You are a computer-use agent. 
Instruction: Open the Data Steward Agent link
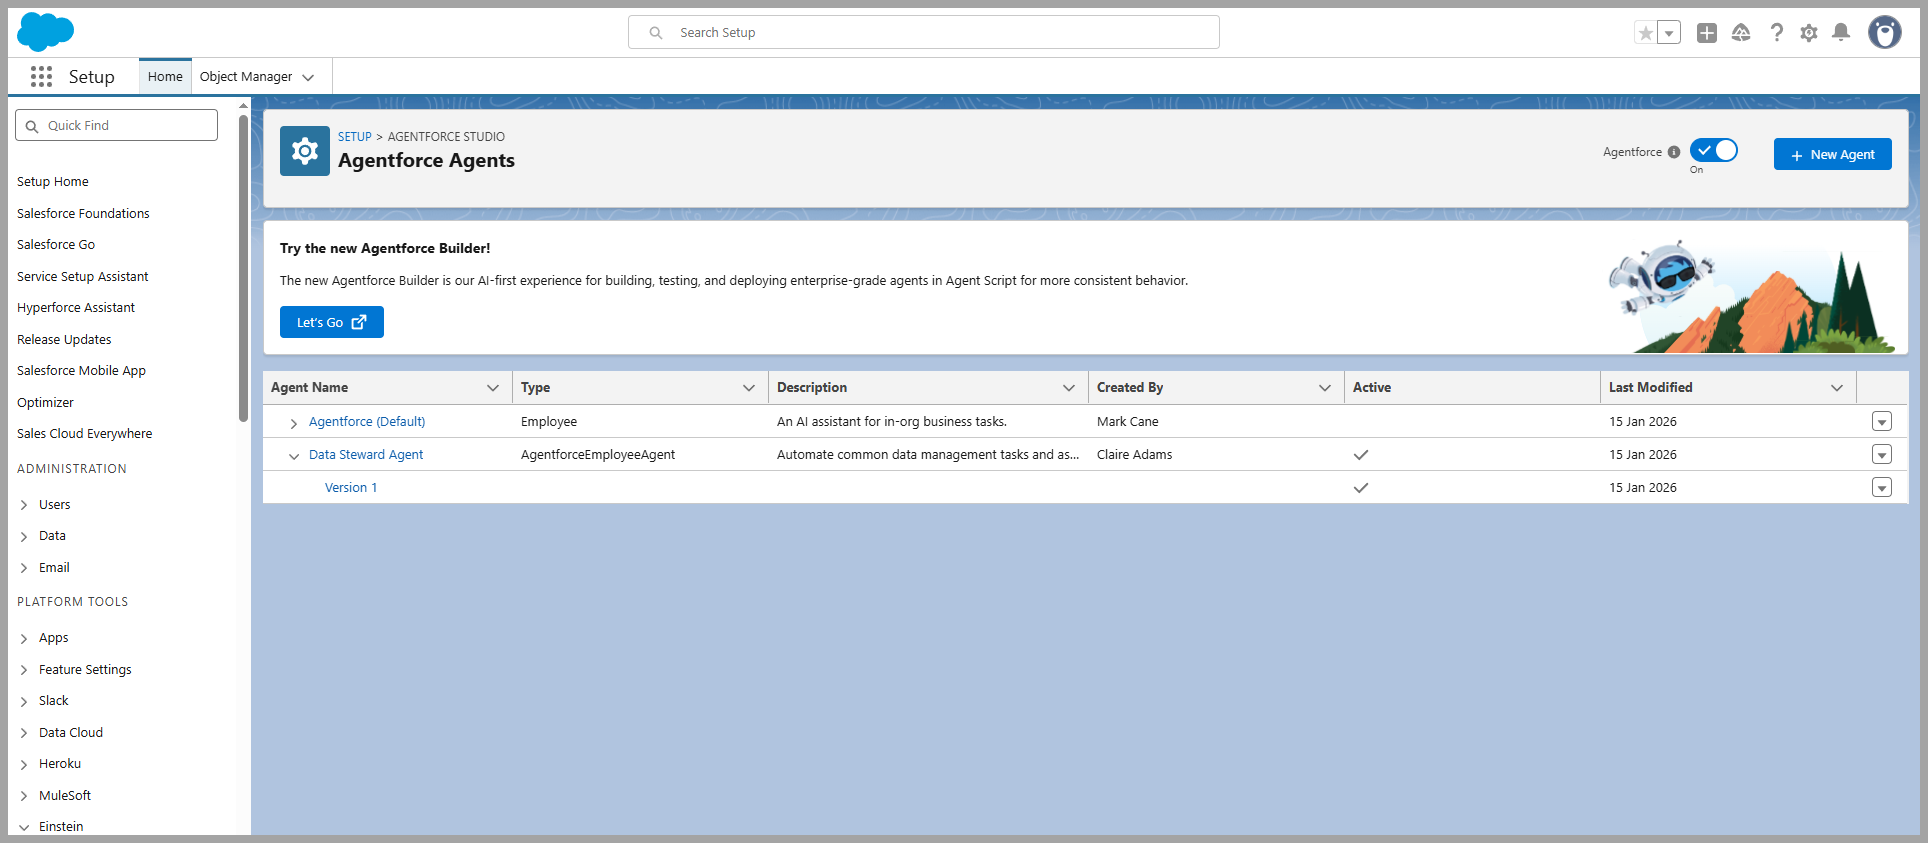(366, 455)
